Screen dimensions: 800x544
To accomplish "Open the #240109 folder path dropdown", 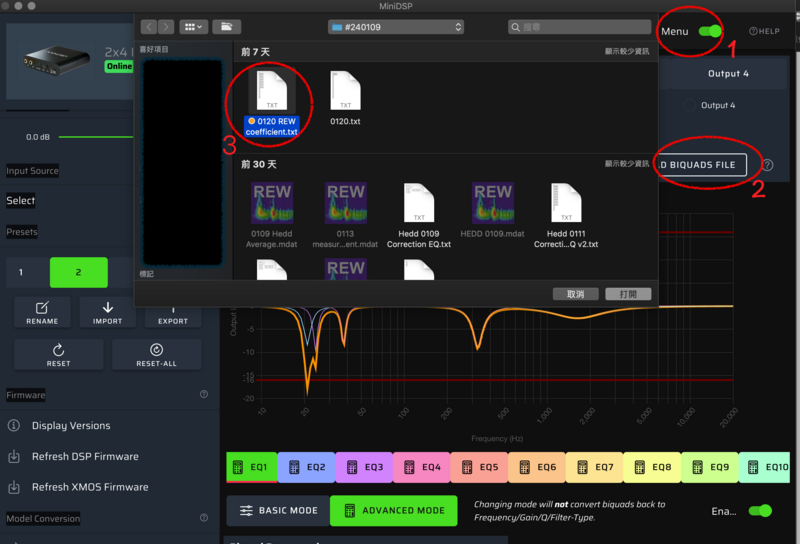I will pos(395,27).
